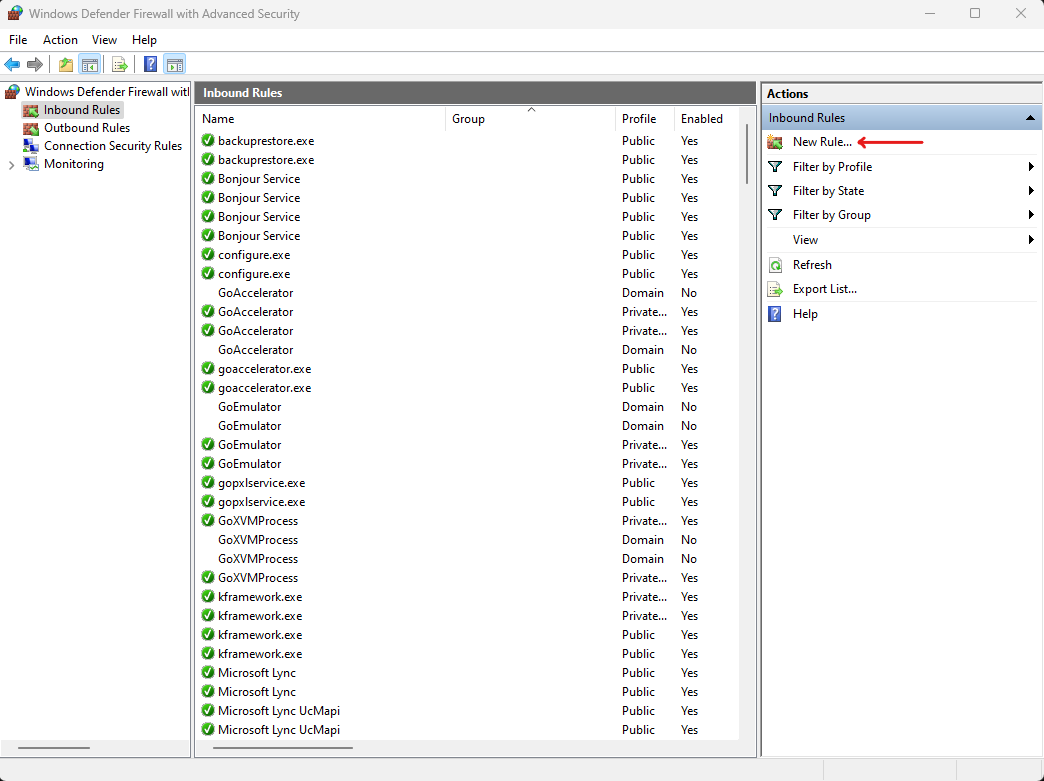Expand the Monitoring tree node
This screenshot has height=781, width=1044.
click(11, 165)
